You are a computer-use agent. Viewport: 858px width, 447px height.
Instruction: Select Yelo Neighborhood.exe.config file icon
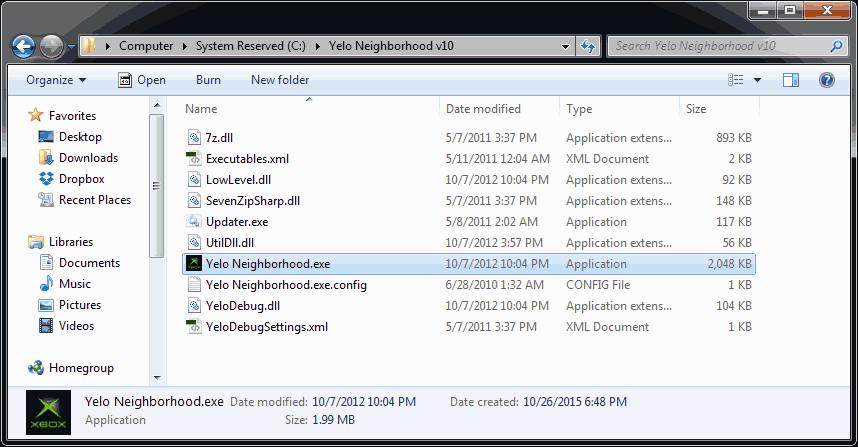click(194, 285)
